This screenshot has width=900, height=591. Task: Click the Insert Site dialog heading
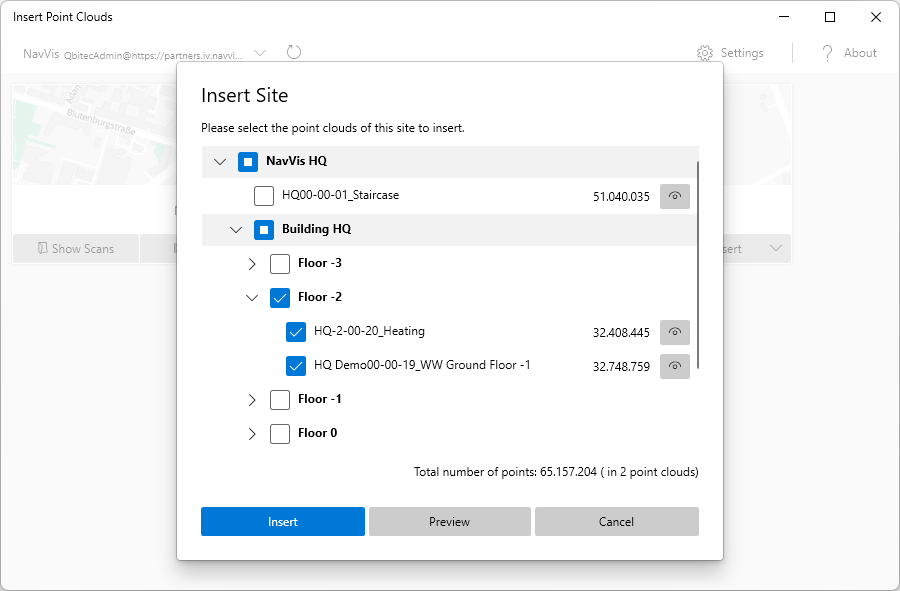pyautogui.click(x=245, y=95)
